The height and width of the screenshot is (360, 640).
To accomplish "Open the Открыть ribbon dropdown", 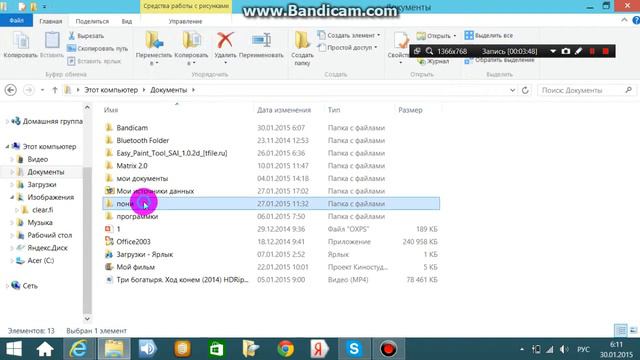I will coord(436,36).
